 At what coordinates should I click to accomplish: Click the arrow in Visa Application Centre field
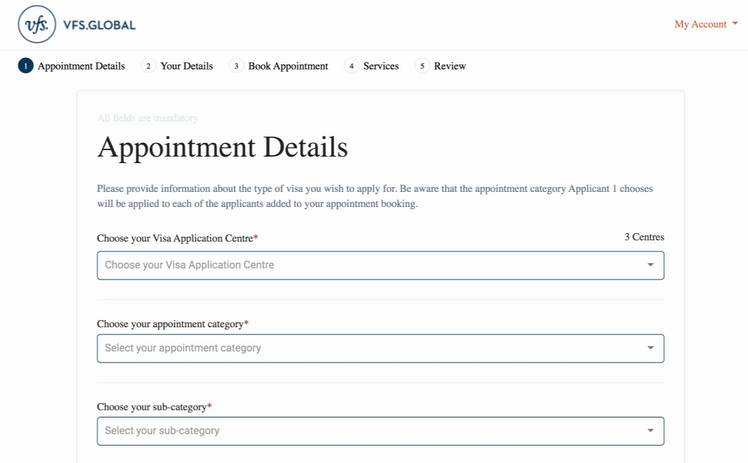pyautogui.click(x=650, y=265)
